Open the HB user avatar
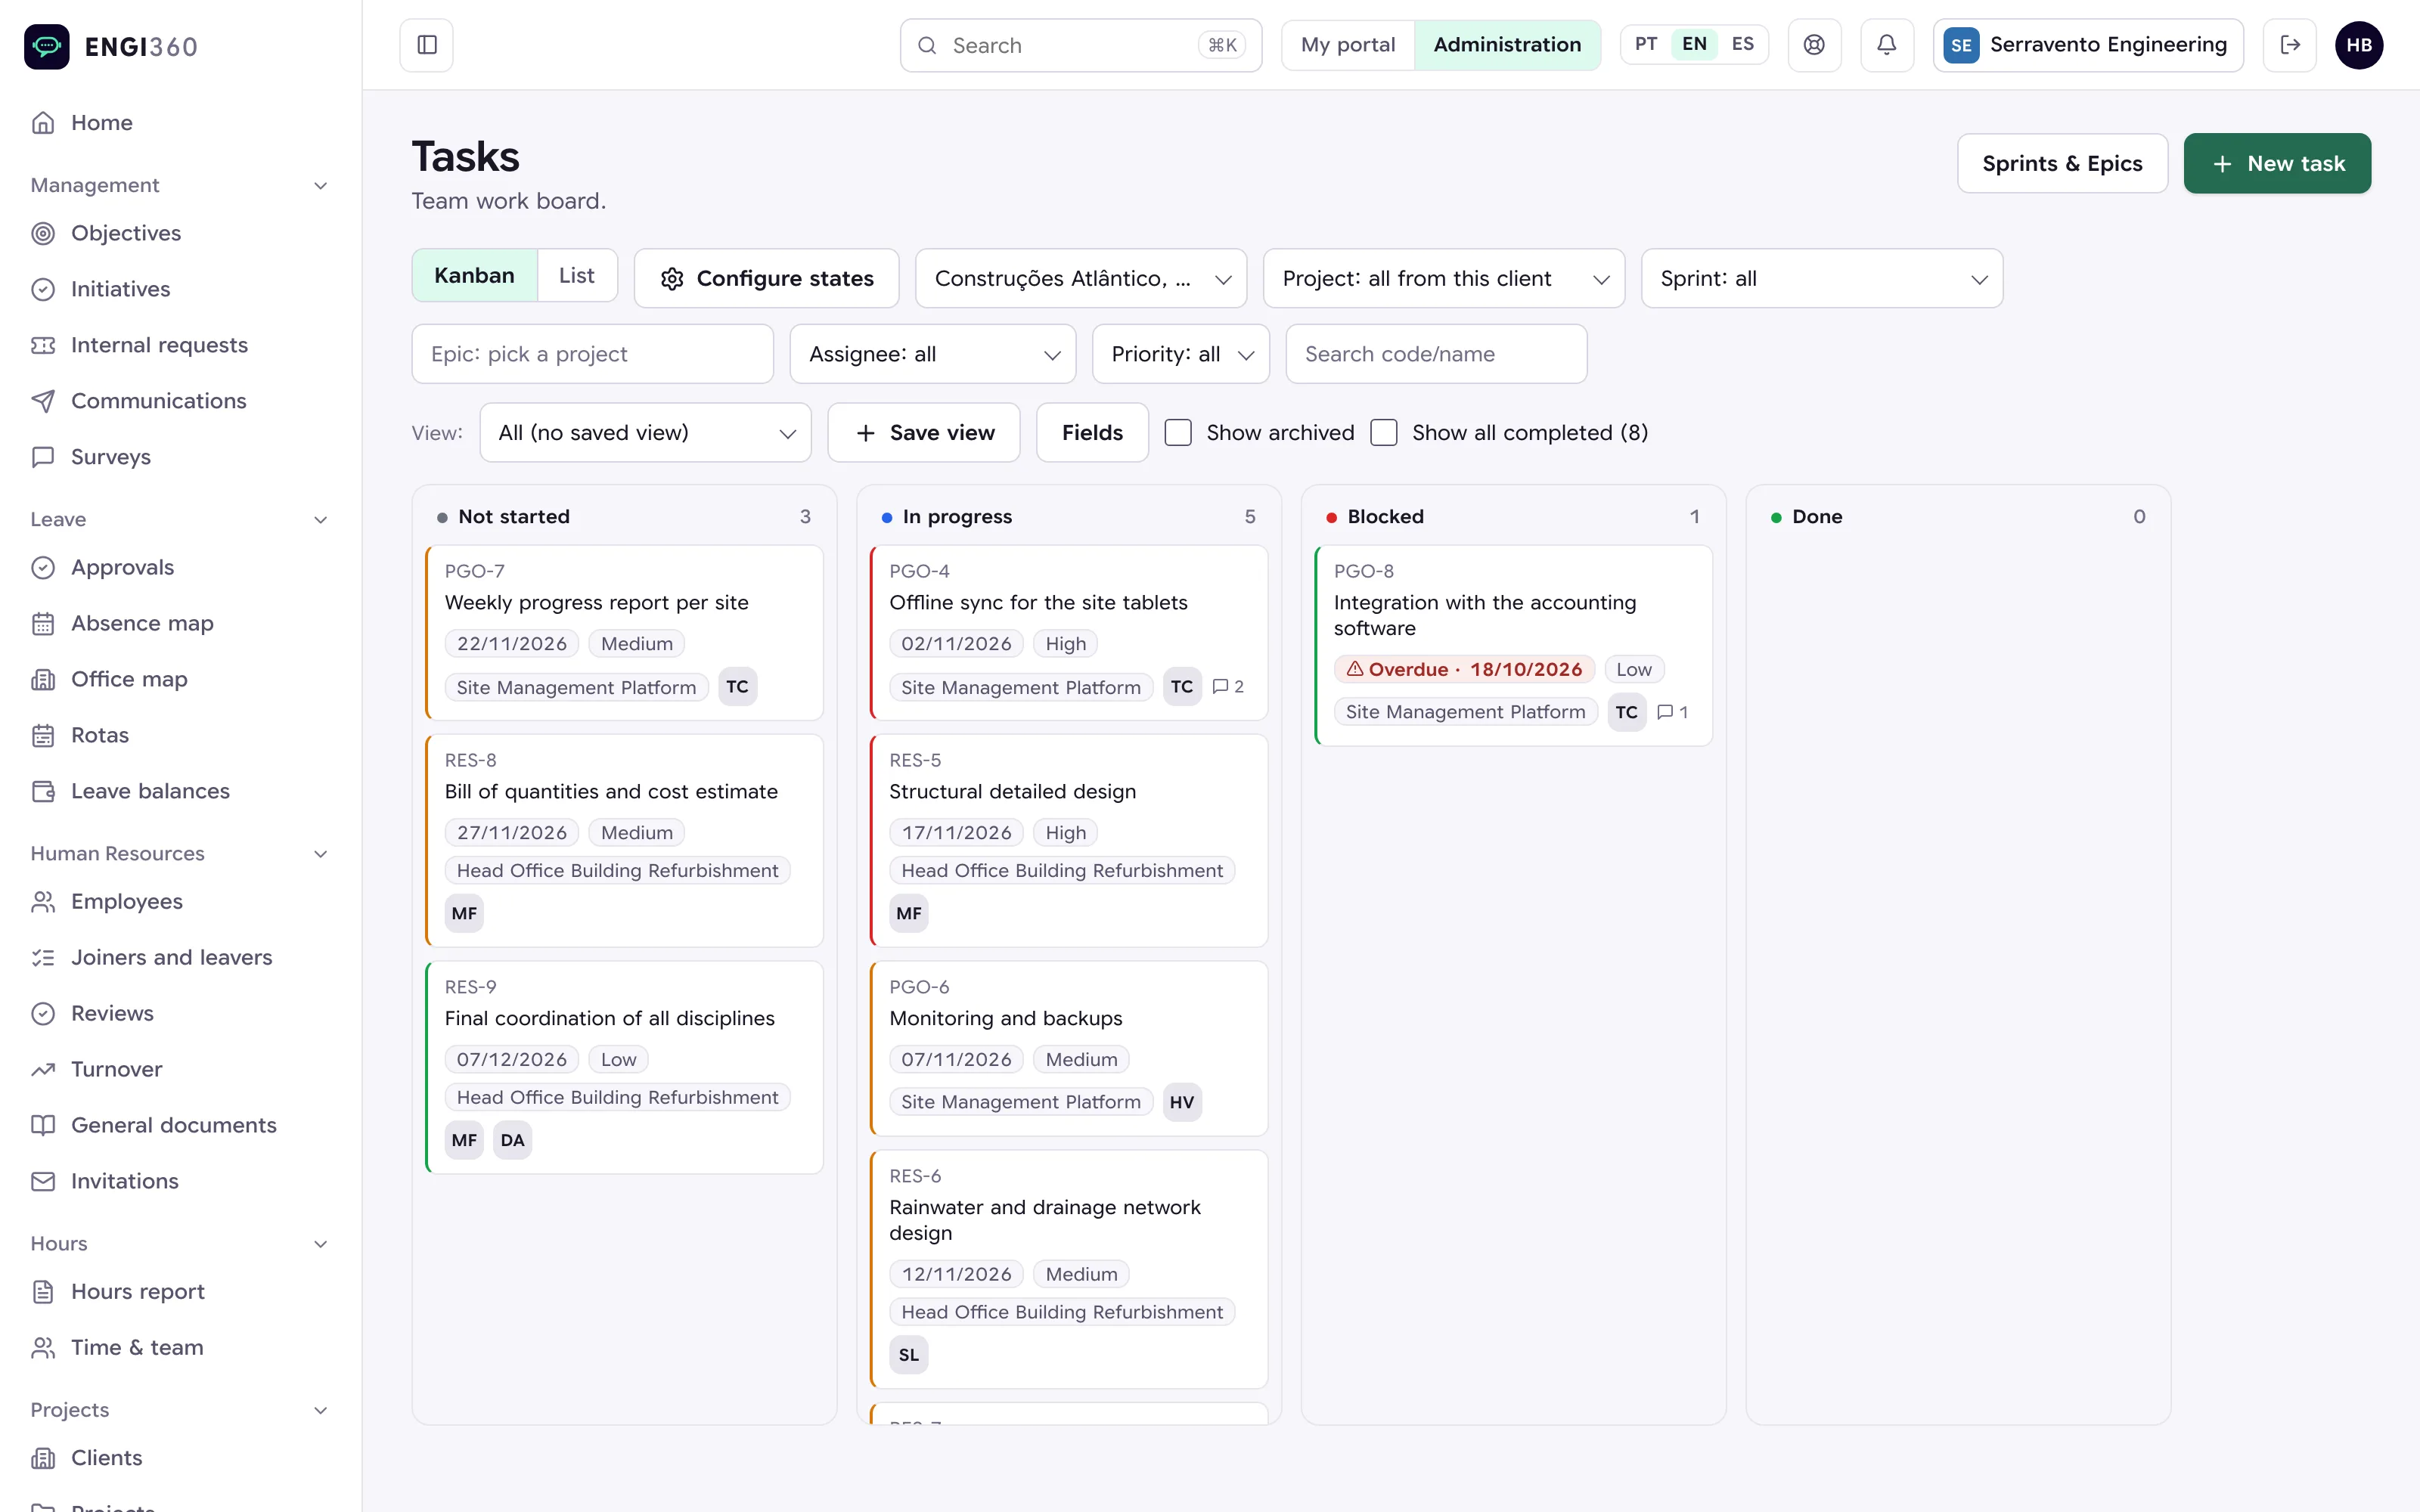Viewport: 2420px width, 1512px height. 2359,45
